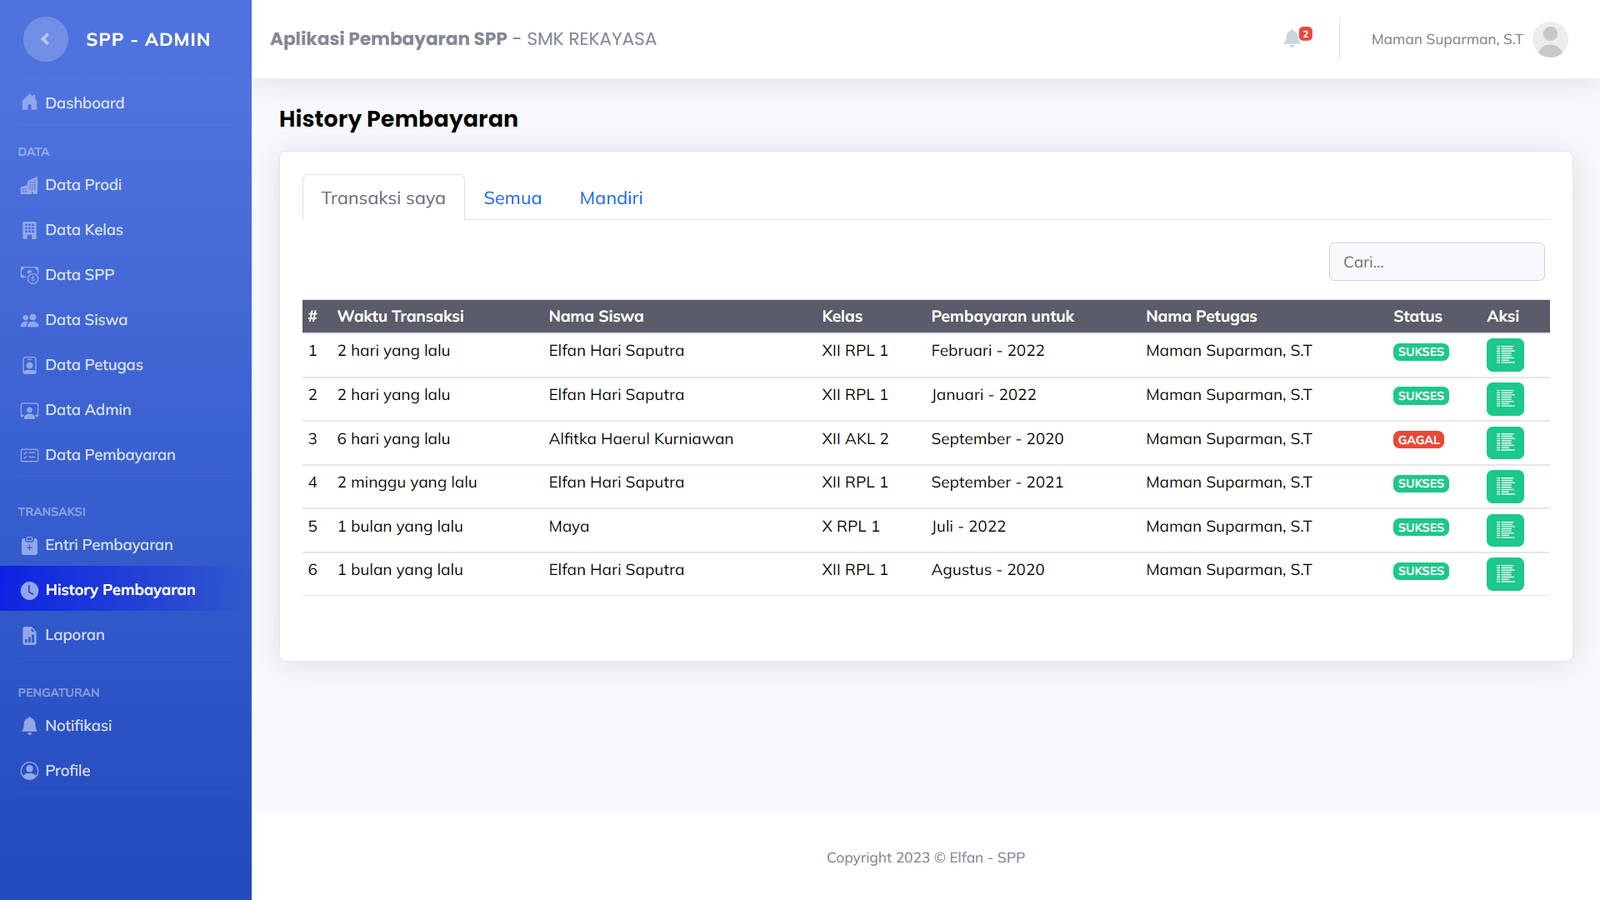Open detail for Januari - 2022 payment
Viewport: 1600px width, 900px height.
pyautogui.click(x=1504, y=399)
